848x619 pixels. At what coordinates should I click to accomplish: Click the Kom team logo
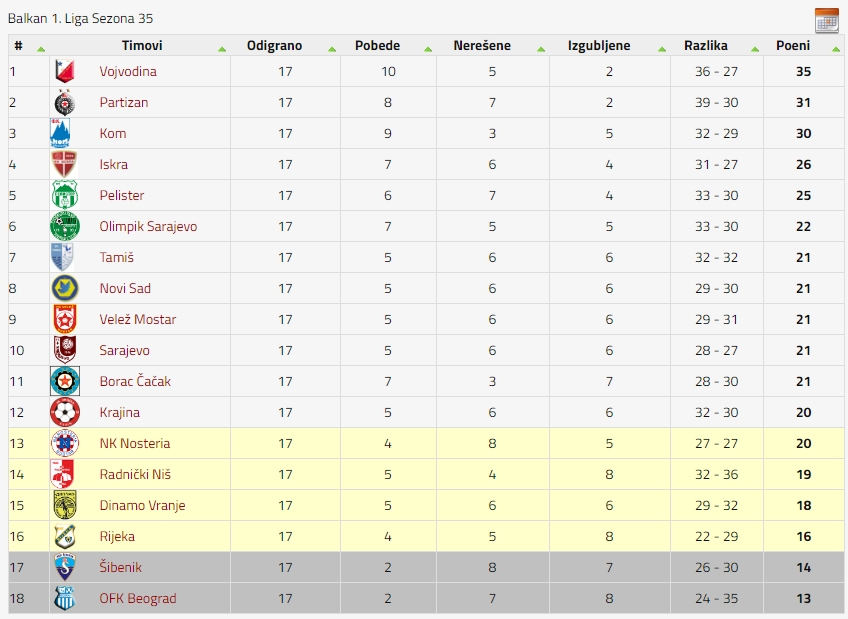pos(60,133)
